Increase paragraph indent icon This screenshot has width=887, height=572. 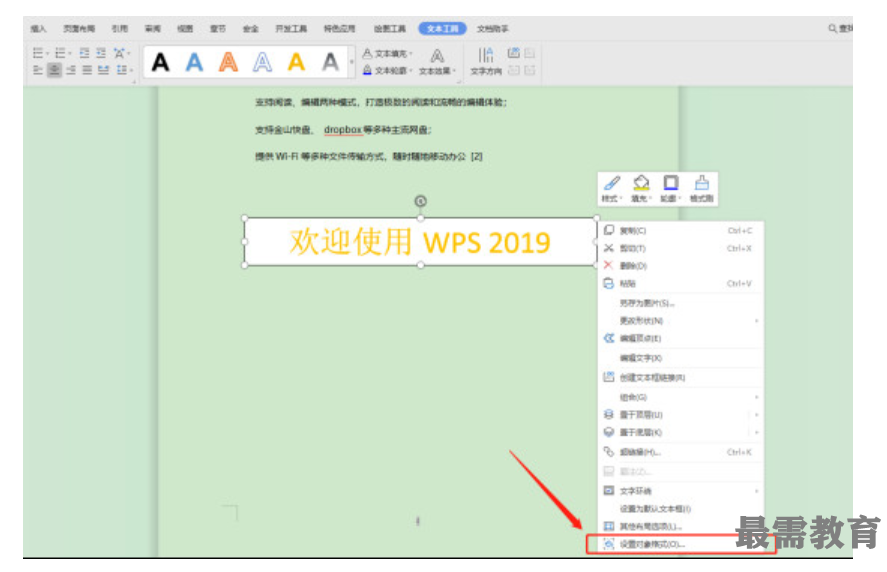[101, 53]
